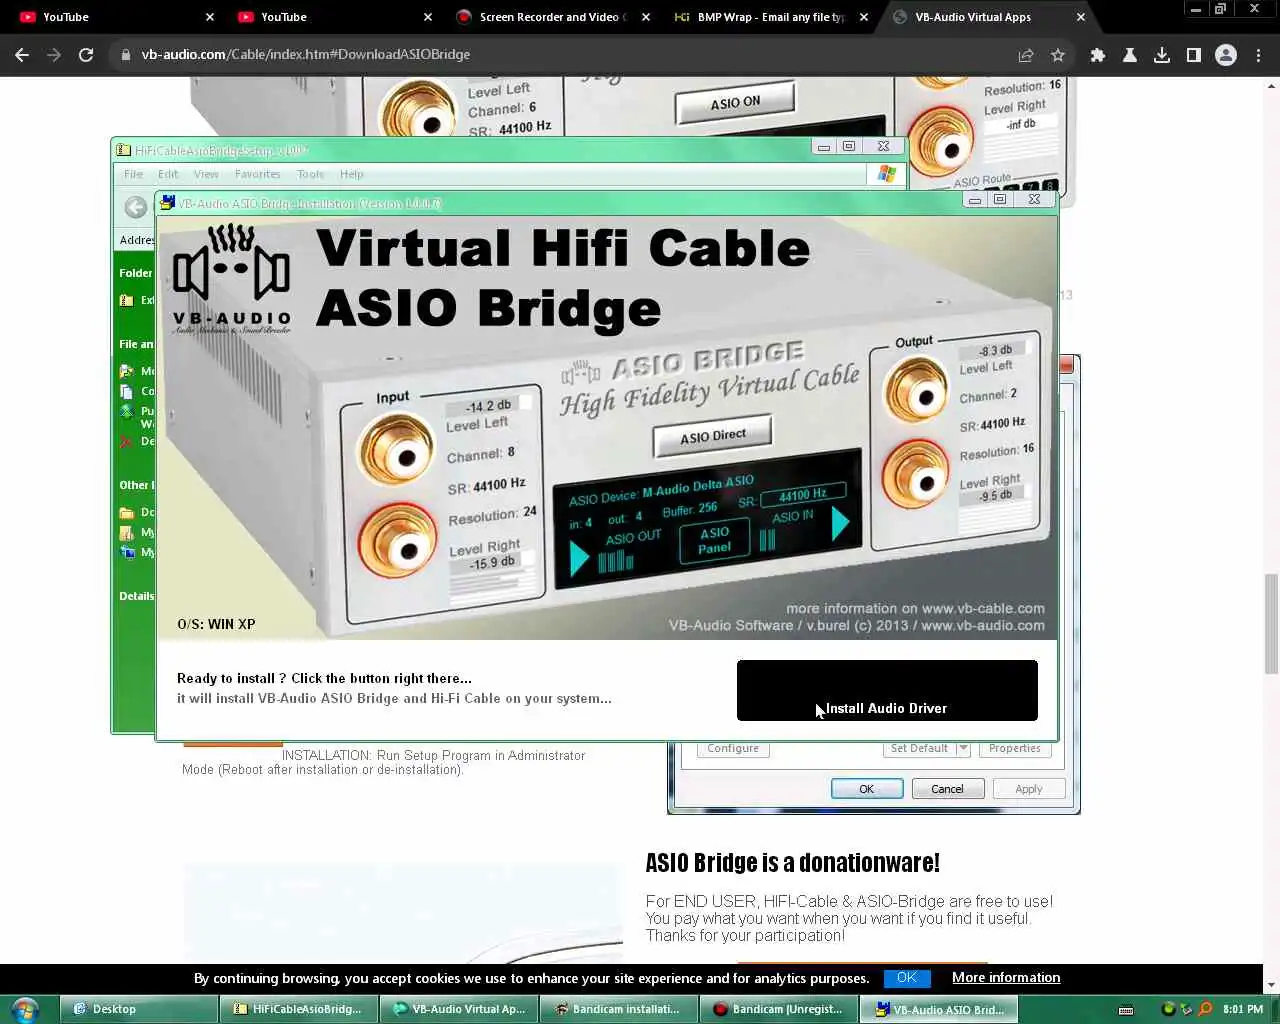1280x1024 pixels.
Task: Open Desktop from the taskbar
Action: tap(137, 1009)
